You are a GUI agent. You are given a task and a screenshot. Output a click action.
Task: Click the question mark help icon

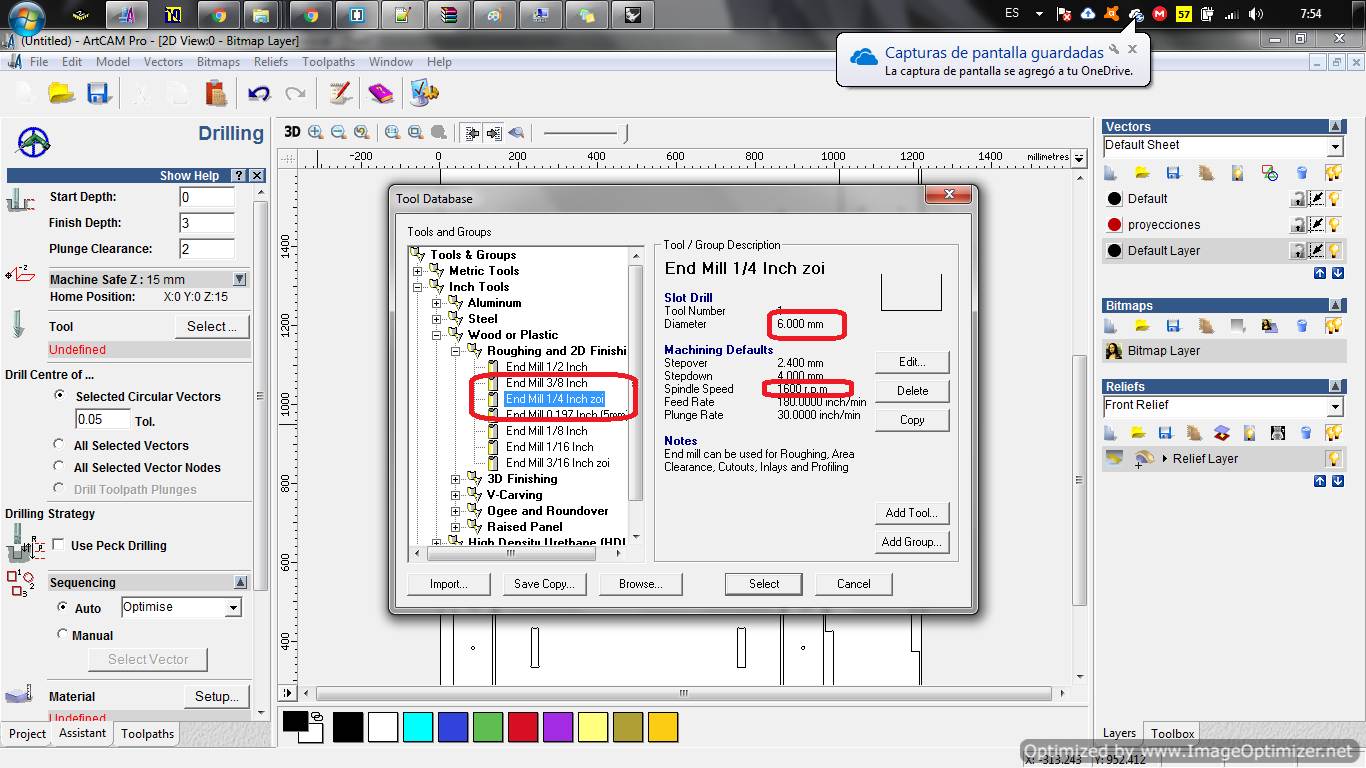tap(238, 175)
